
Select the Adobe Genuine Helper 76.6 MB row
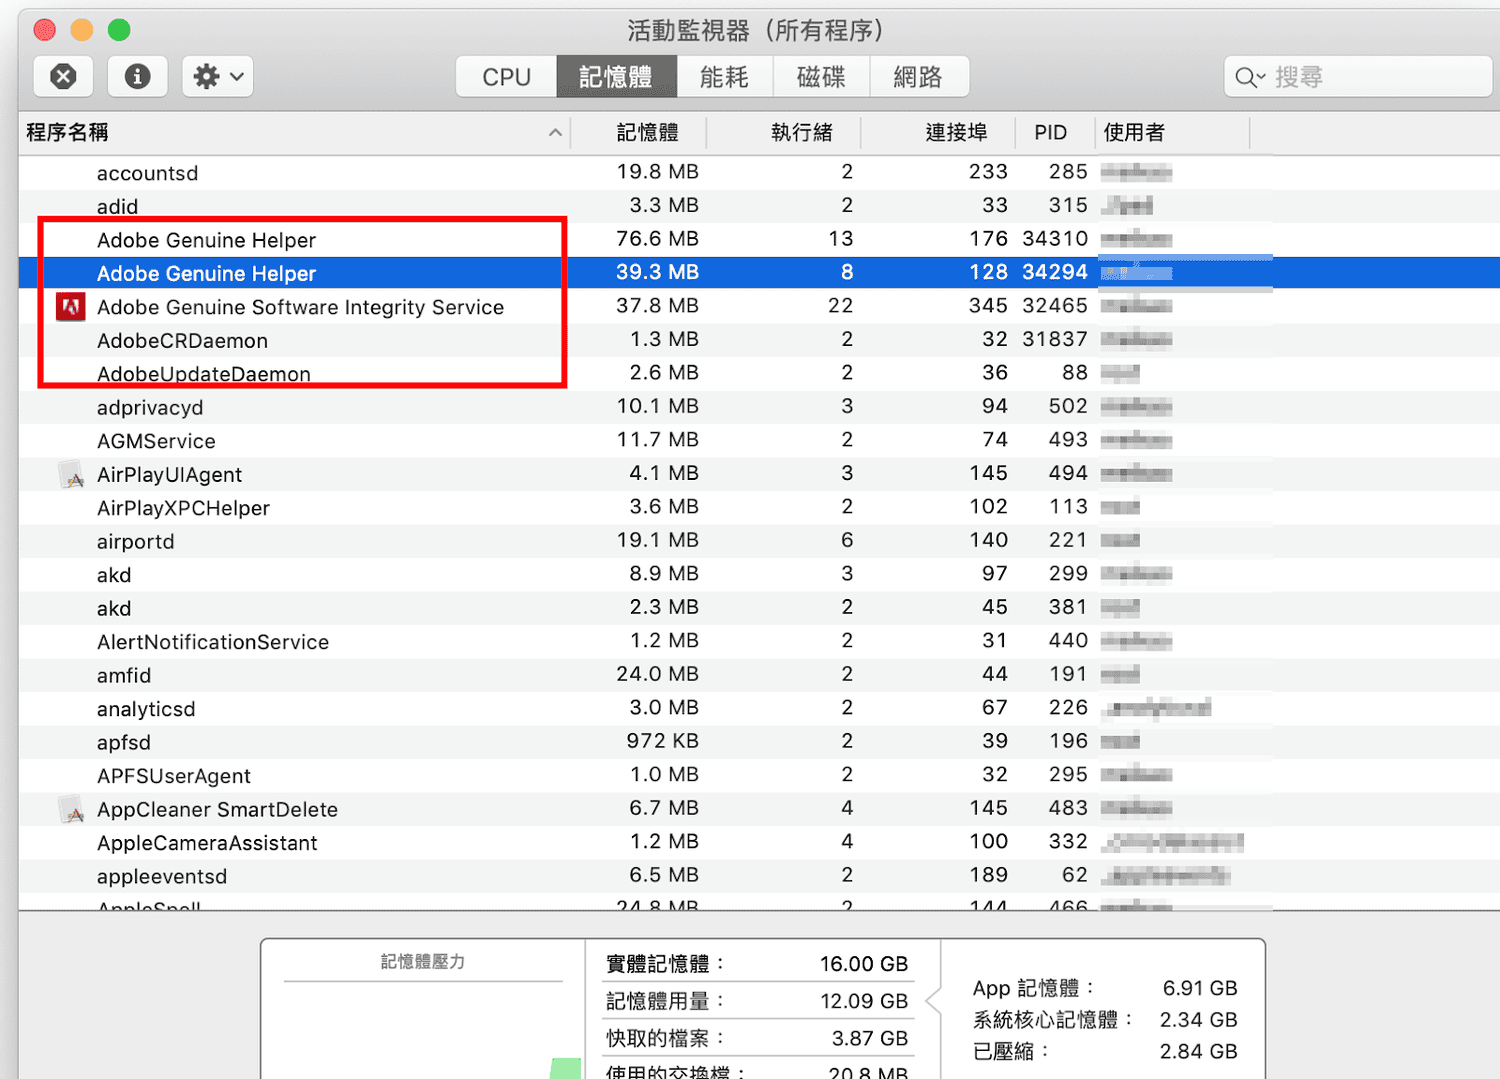(x=759, y=240)
